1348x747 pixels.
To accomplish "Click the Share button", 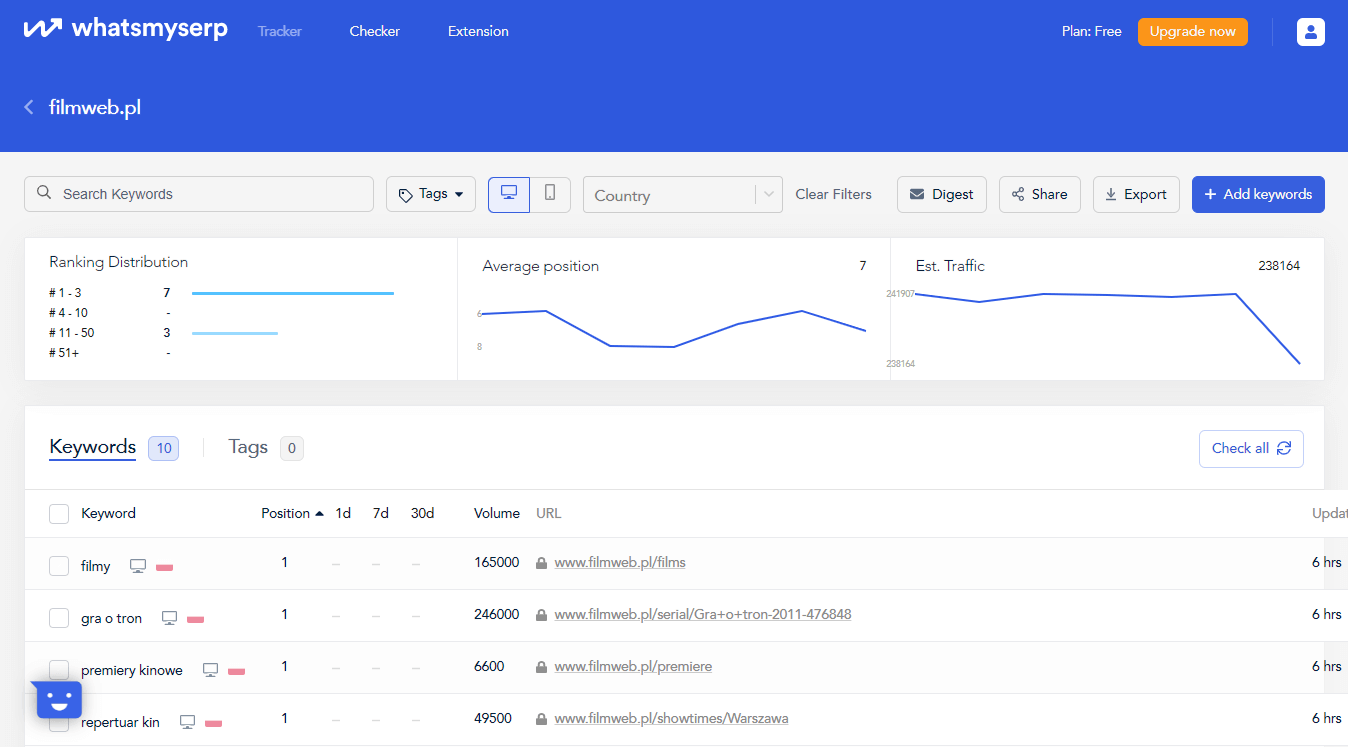I will click(x=1039, y=194).
